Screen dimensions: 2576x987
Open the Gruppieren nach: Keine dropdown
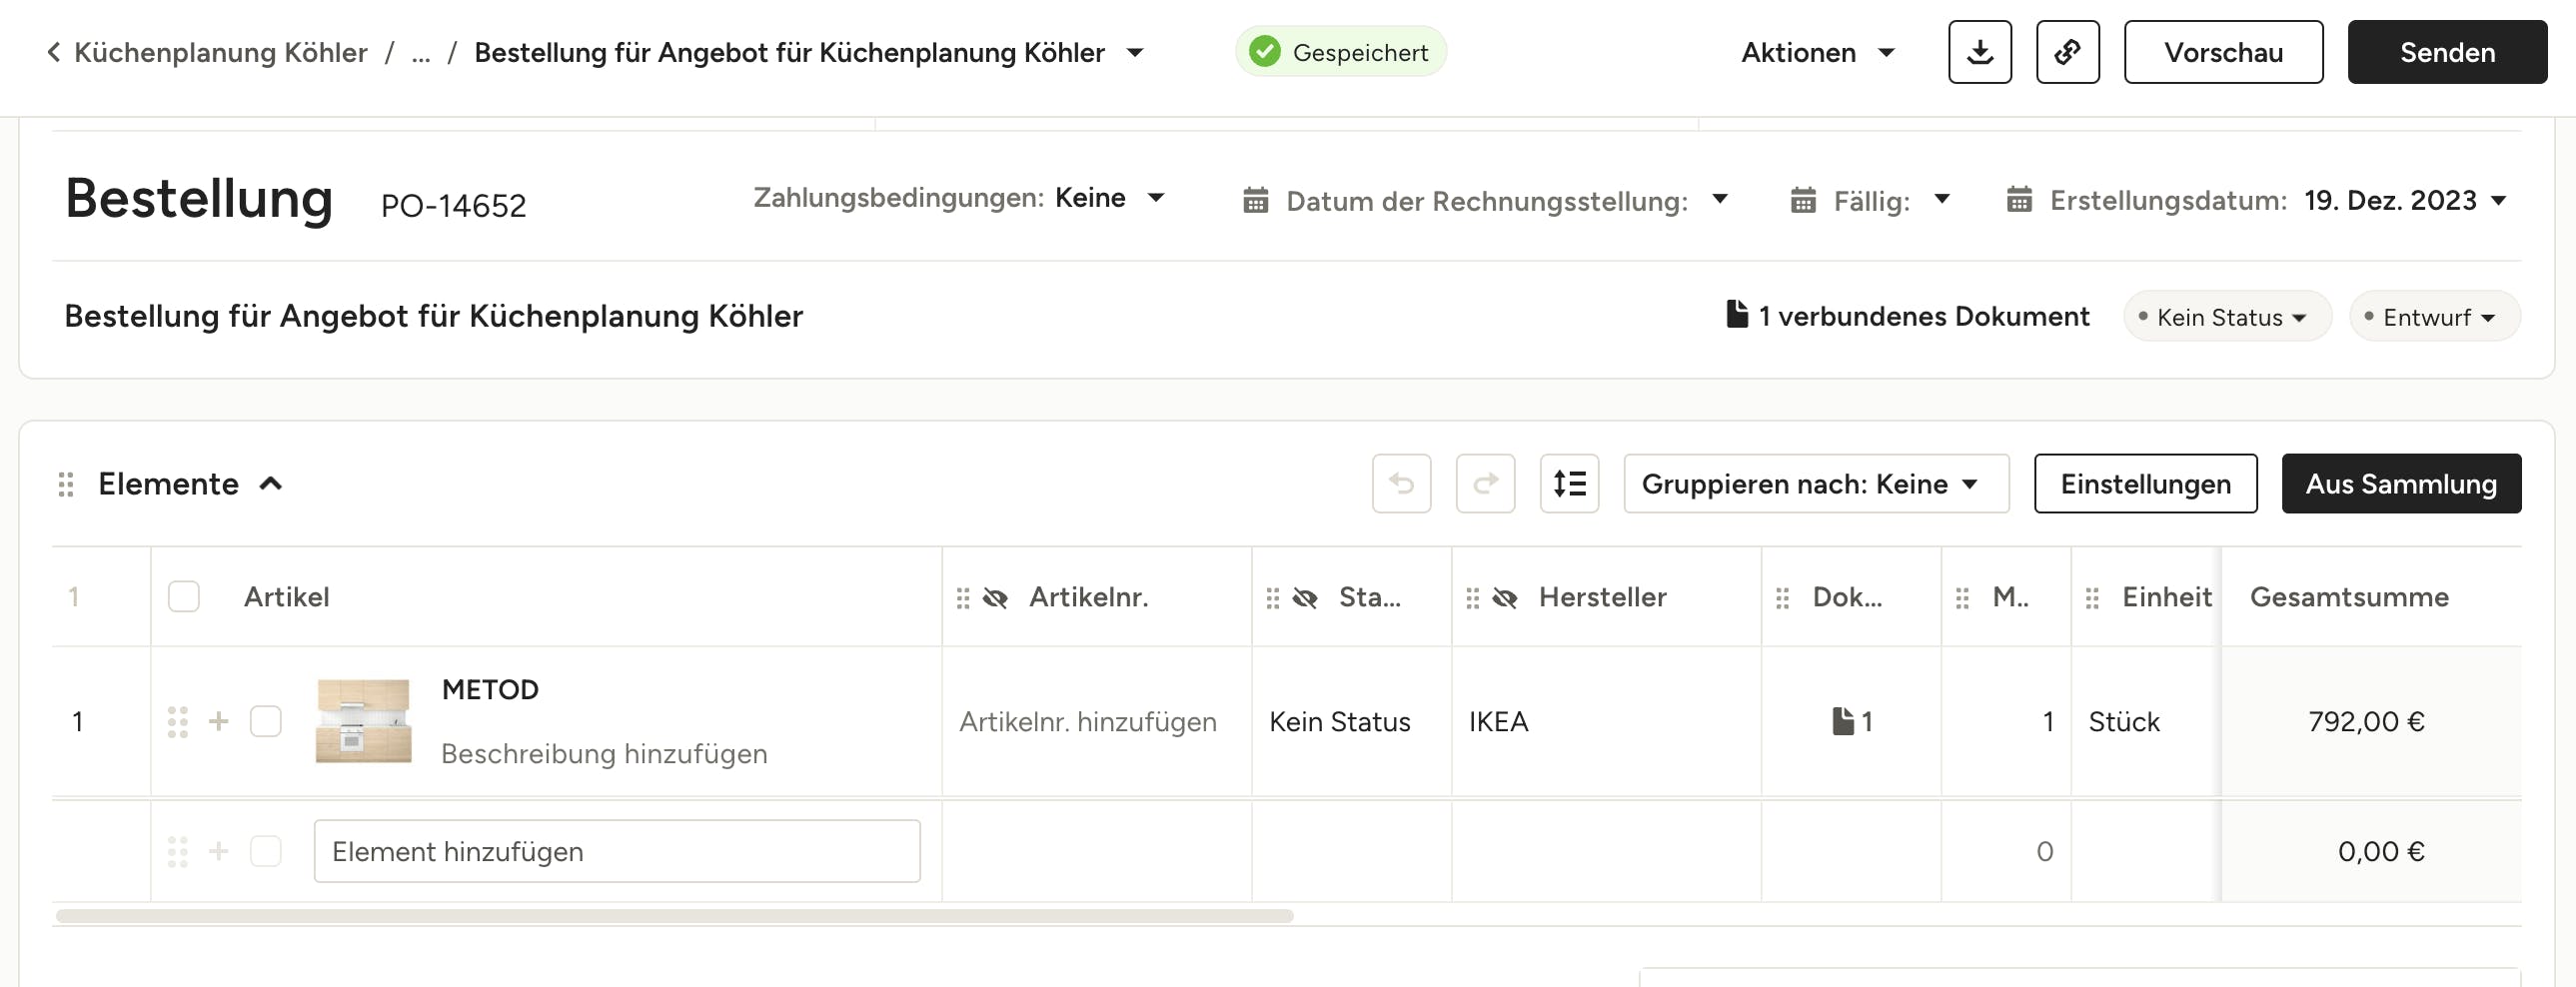pyautogui.click(x=1816, y=484)
